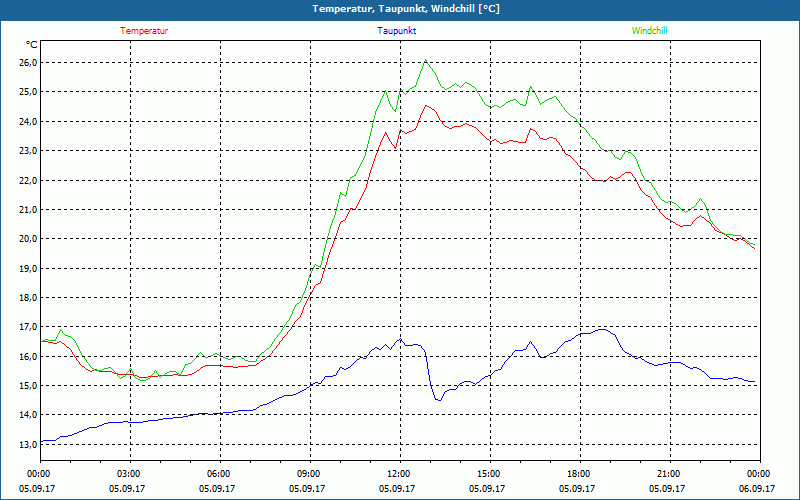Click the 09:00 time axis label
The image size is (800, 500).
click(x=310, y=473)
